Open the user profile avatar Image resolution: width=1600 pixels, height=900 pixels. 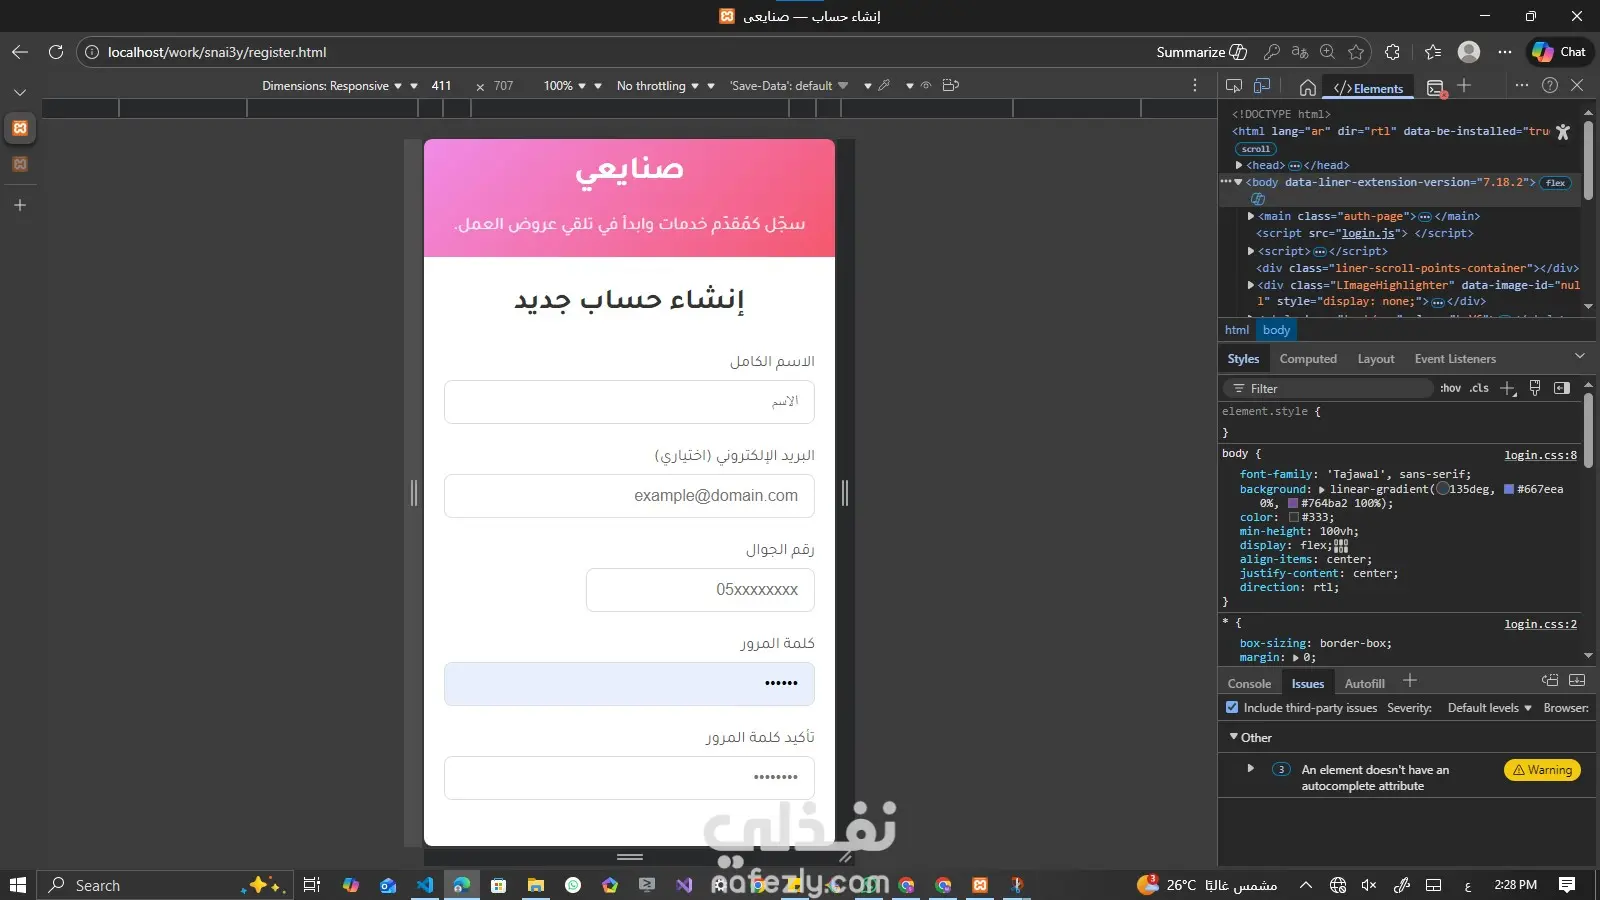(1469, 52)
